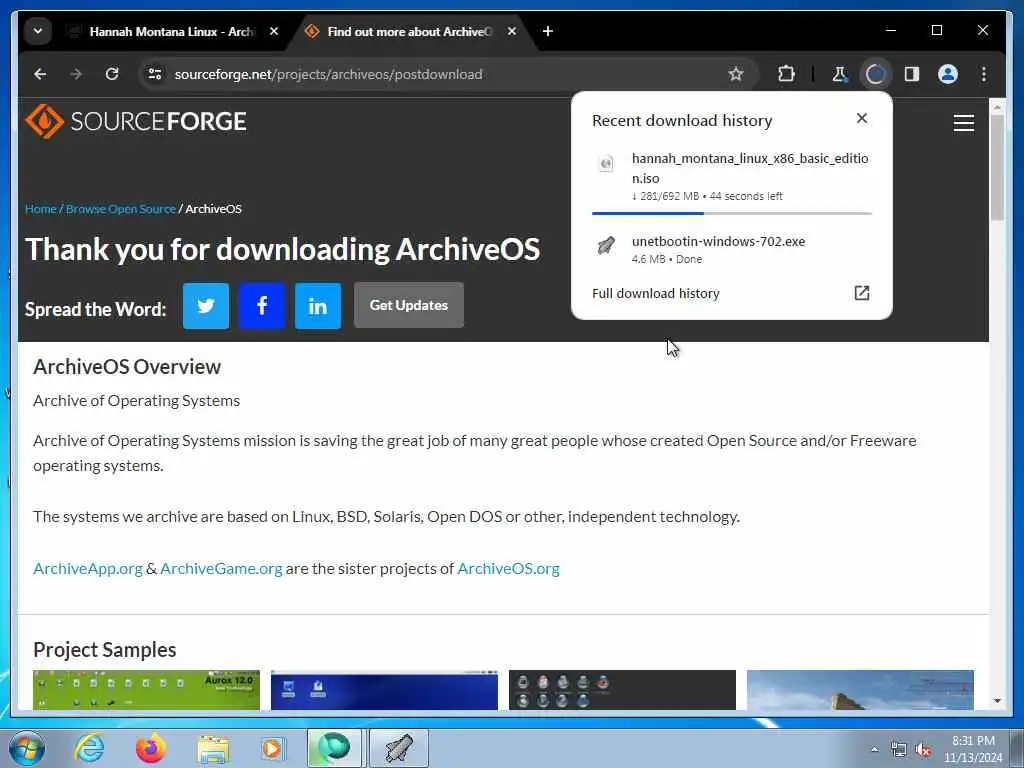The width and height of the screenshot is (1024, 768).
Task: Switch to the UNetbootin rocket taskbar app
Action: click(399, 748)
